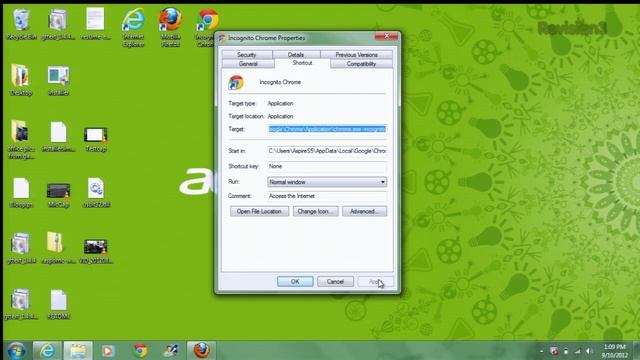Open the MitCap video file icon
Viewport: 640px width, 360px height.
pos(58,195)
